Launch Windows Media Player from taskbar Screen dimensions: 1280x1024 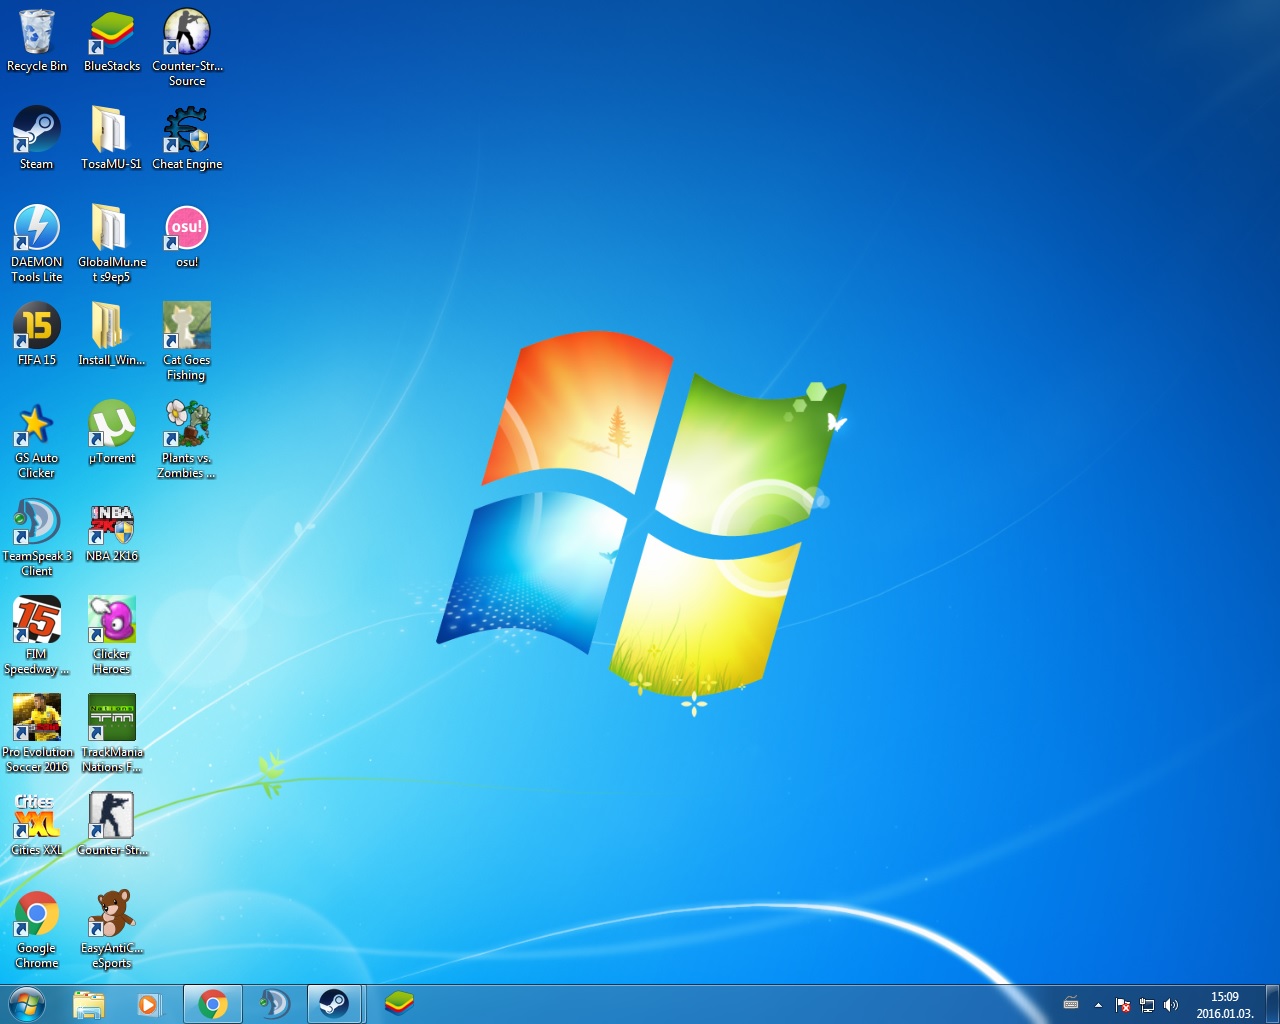point(150,1004)
